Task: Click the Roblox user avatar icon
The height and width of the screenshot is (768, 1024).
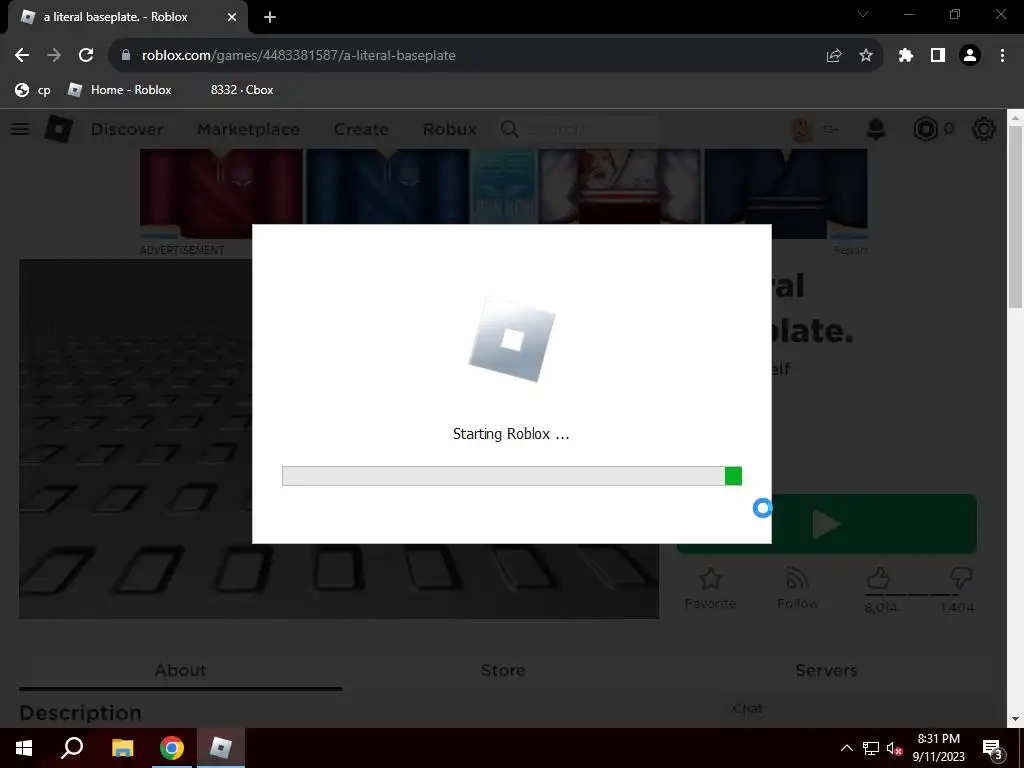Action: click(802, 129)
